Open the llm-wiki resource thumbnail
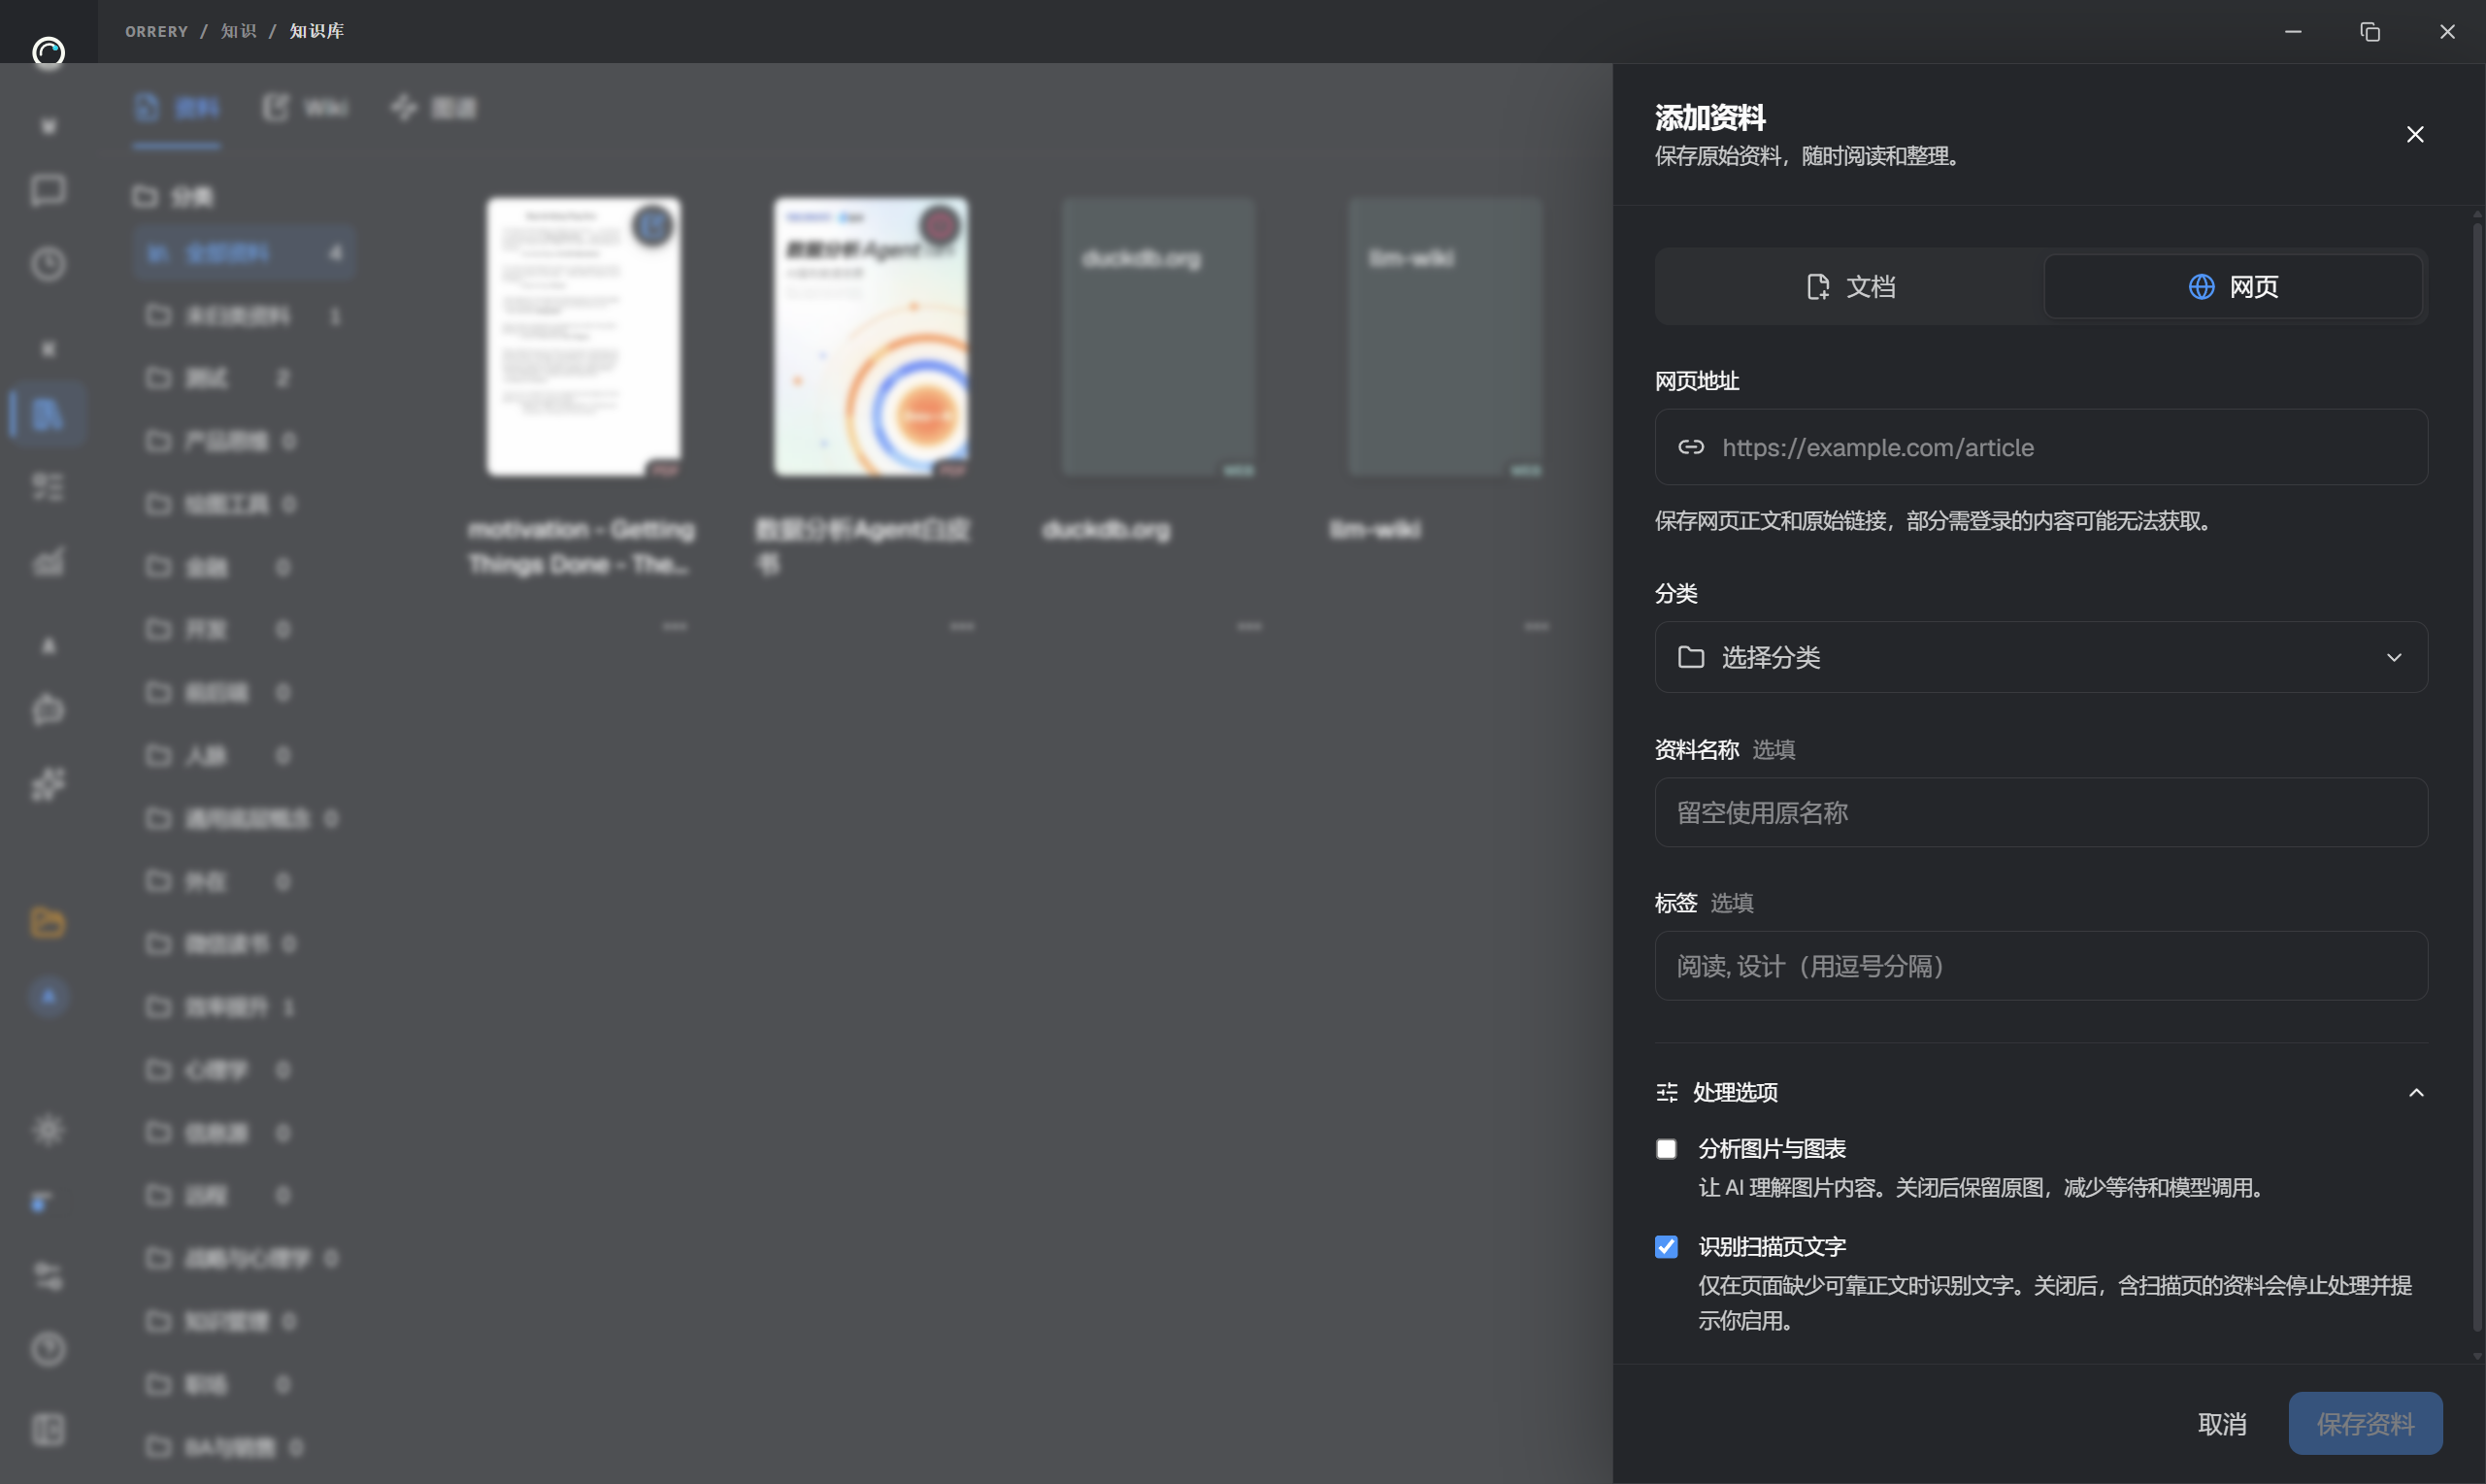Screen dimensions: 2486x1484 click(x=1445, y=336)
